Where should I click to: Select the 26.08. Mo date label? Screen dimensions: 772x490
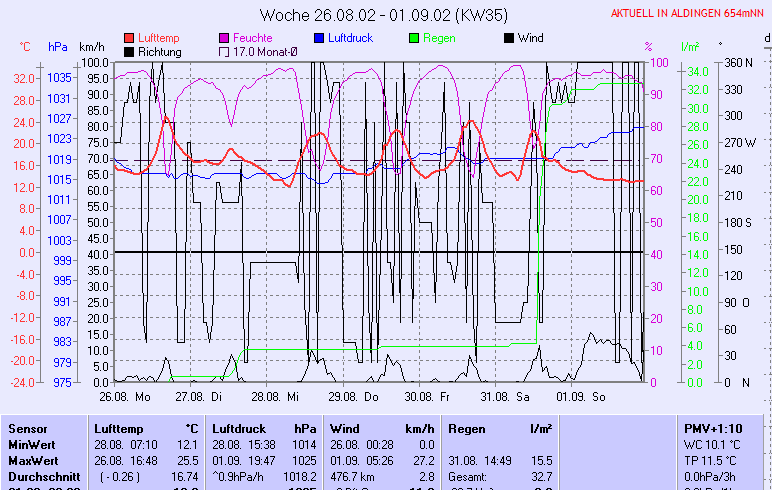pyautogui.click(x=124, y=396)
